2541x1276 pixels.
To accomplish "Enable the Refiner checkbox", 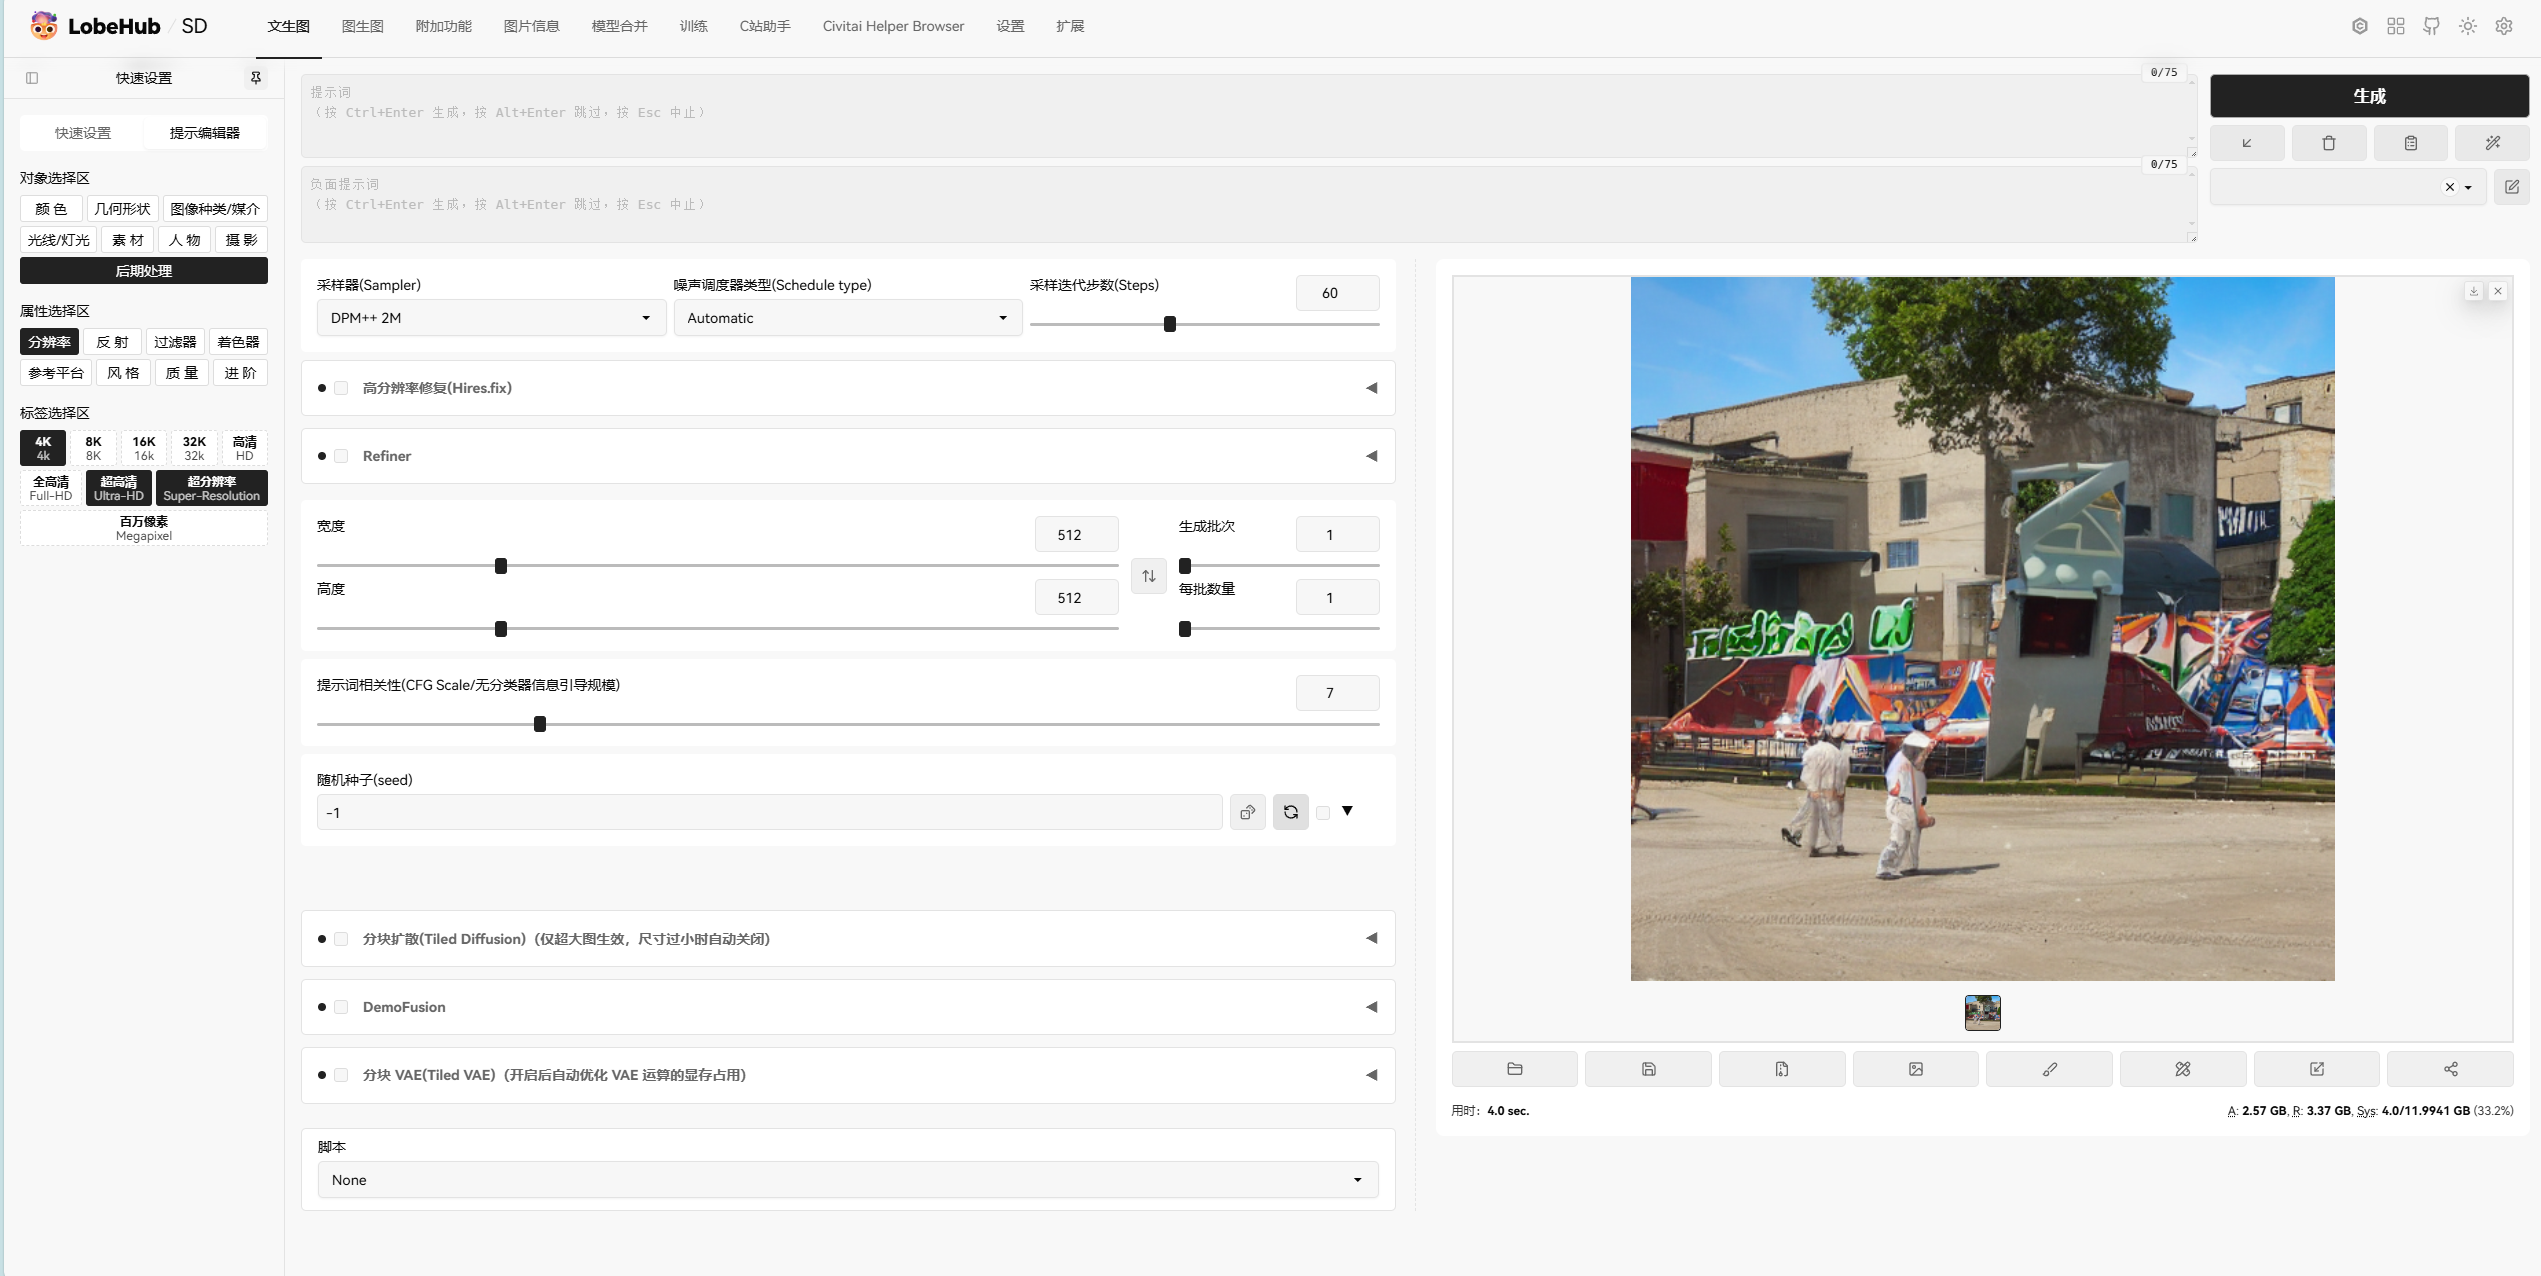I will (341, 456).
